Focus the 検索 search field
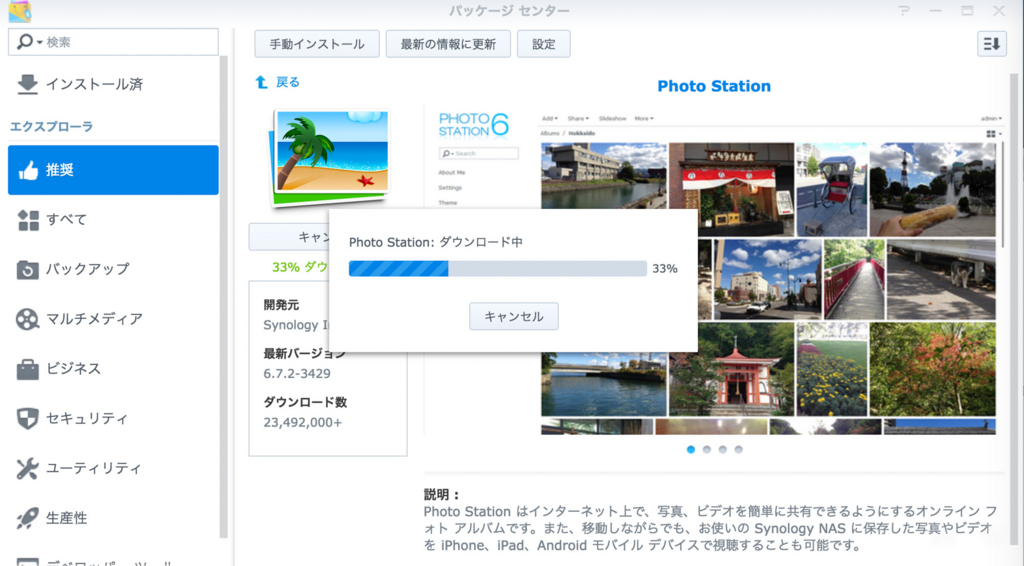This screenshot has width=1024, height=566. [114, 42]
